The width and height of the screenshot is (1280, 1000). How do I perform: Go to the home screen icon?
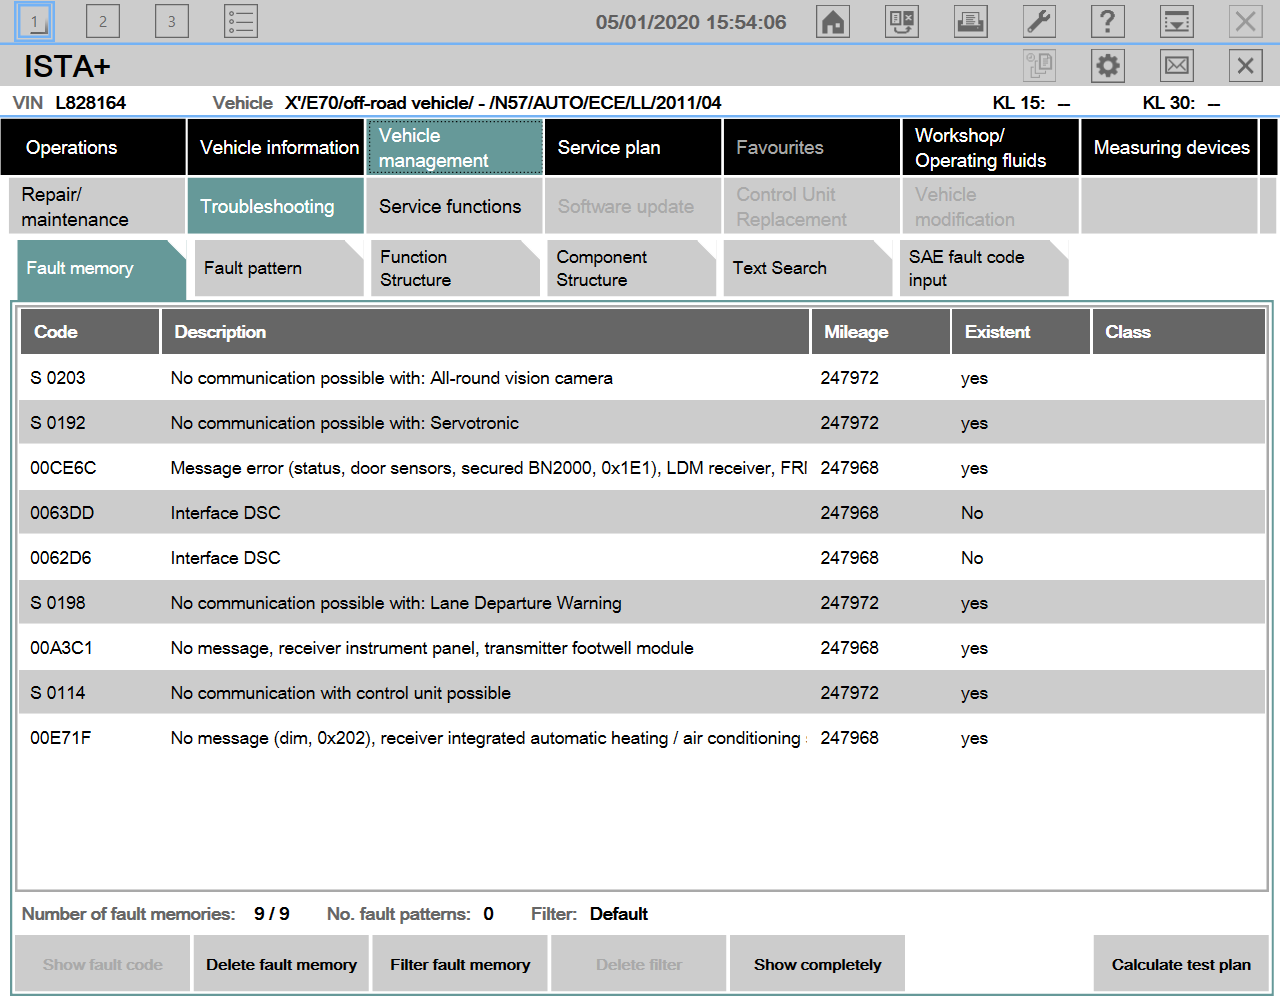click(833, 22)
